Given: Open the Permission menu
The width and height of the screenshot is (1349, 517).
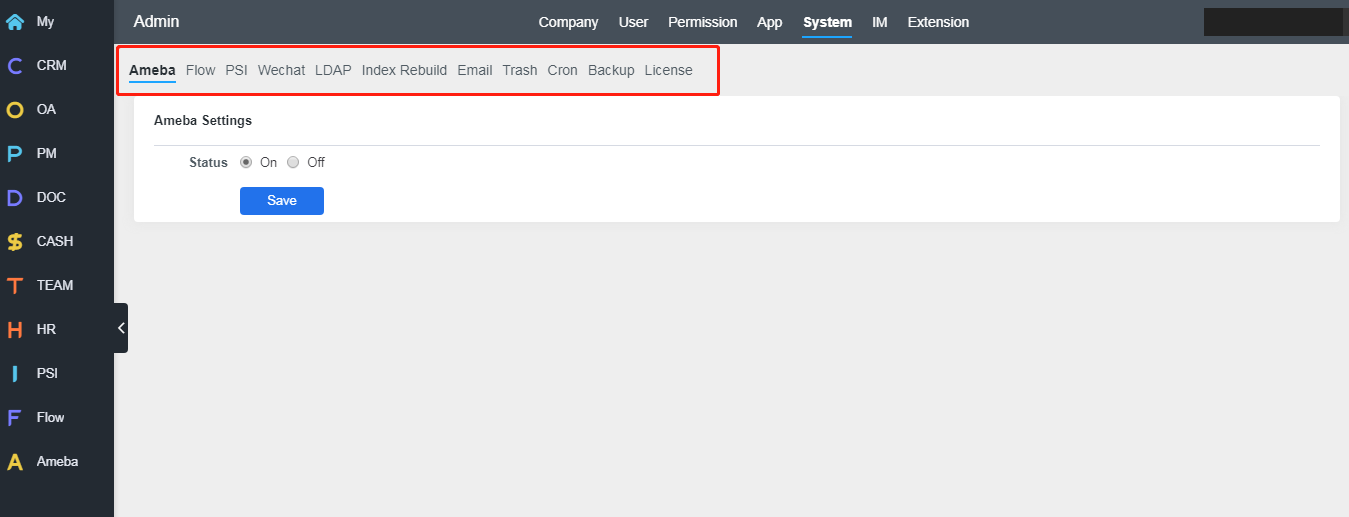Looking at the screenshot, I should point(703,22).
